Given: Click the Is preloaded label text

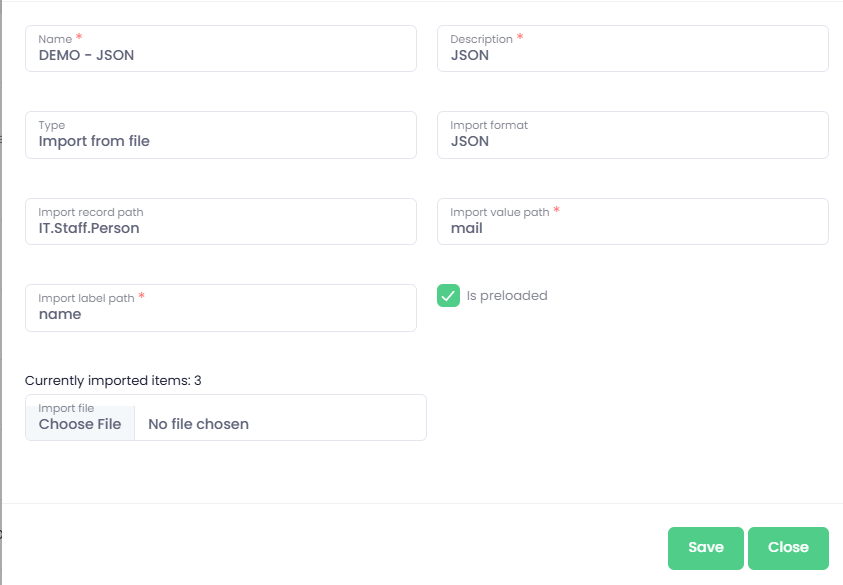Looking at the screenshot, I should coord(507,296).
